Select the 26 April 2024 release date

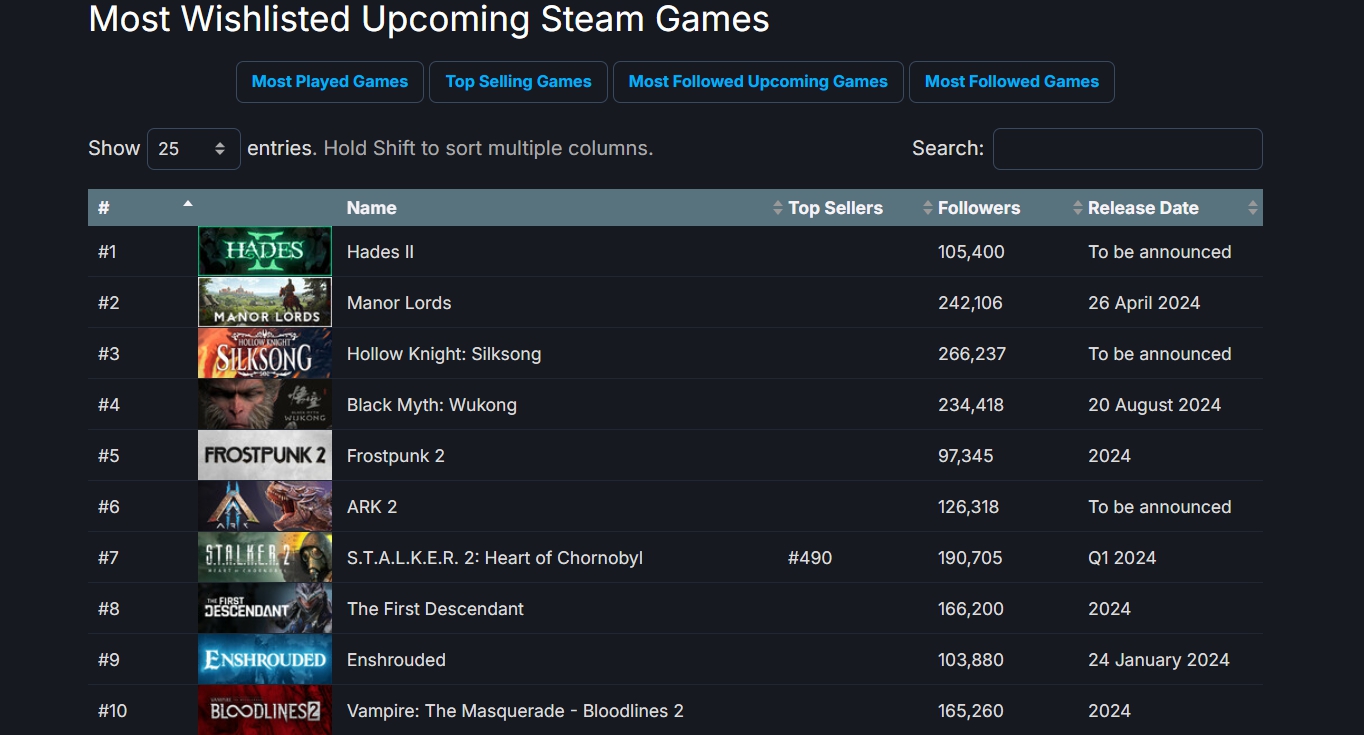(1144, 303)
